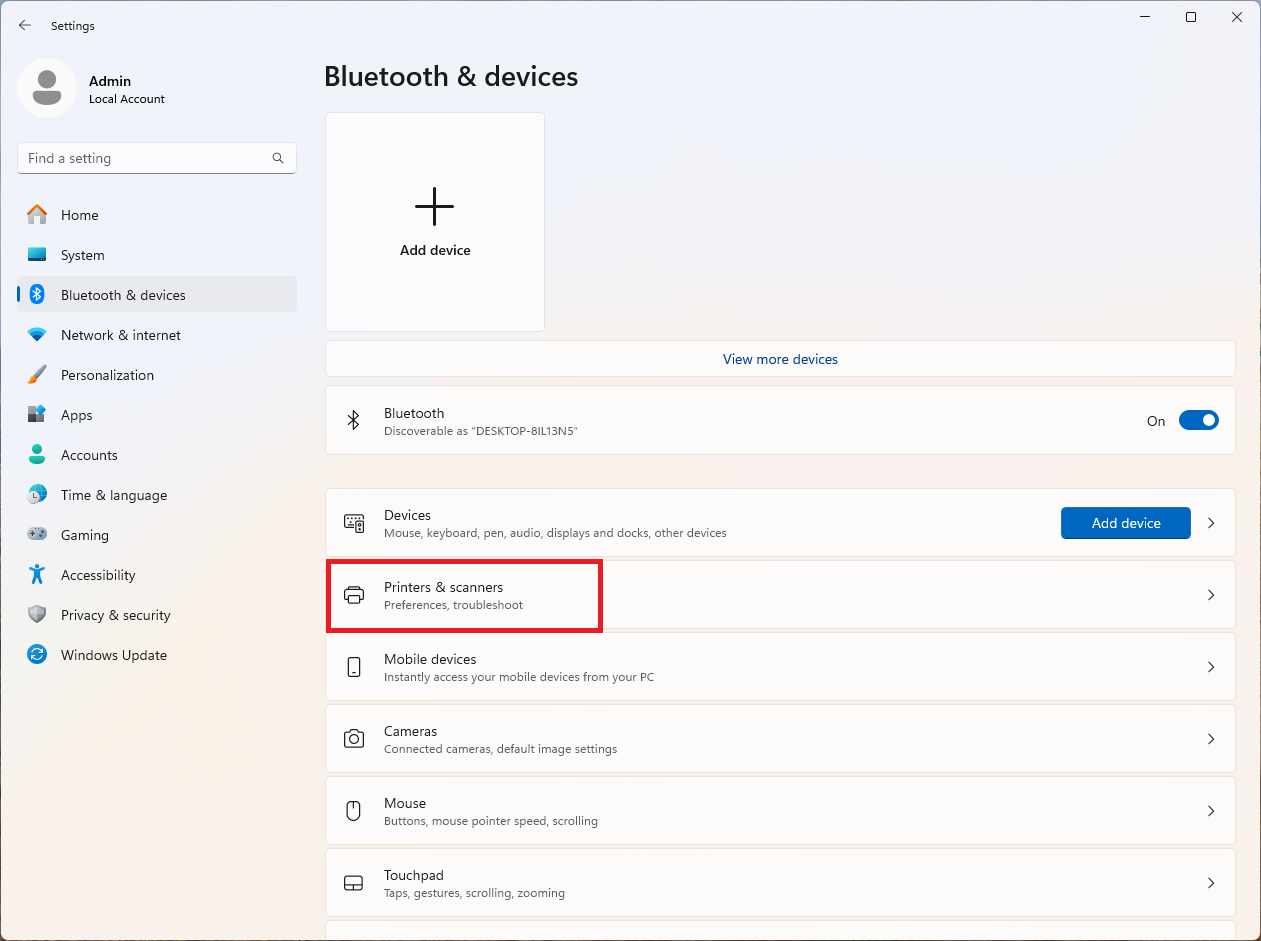Click the back arrow in title bar
1261x941 pixels.
pyautogui.click(x=25, y=26)
